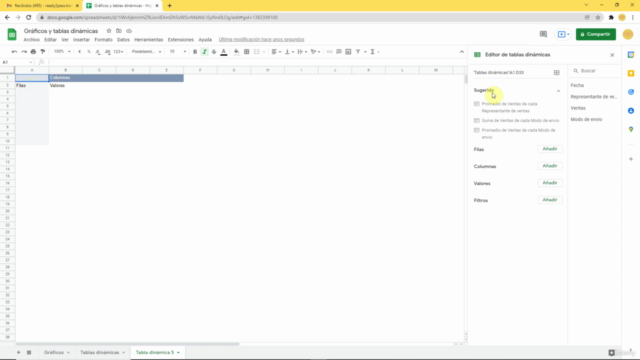This screenshot has height=360, width=640.
Task: Move document with folder icon
Action: (119, 31)
